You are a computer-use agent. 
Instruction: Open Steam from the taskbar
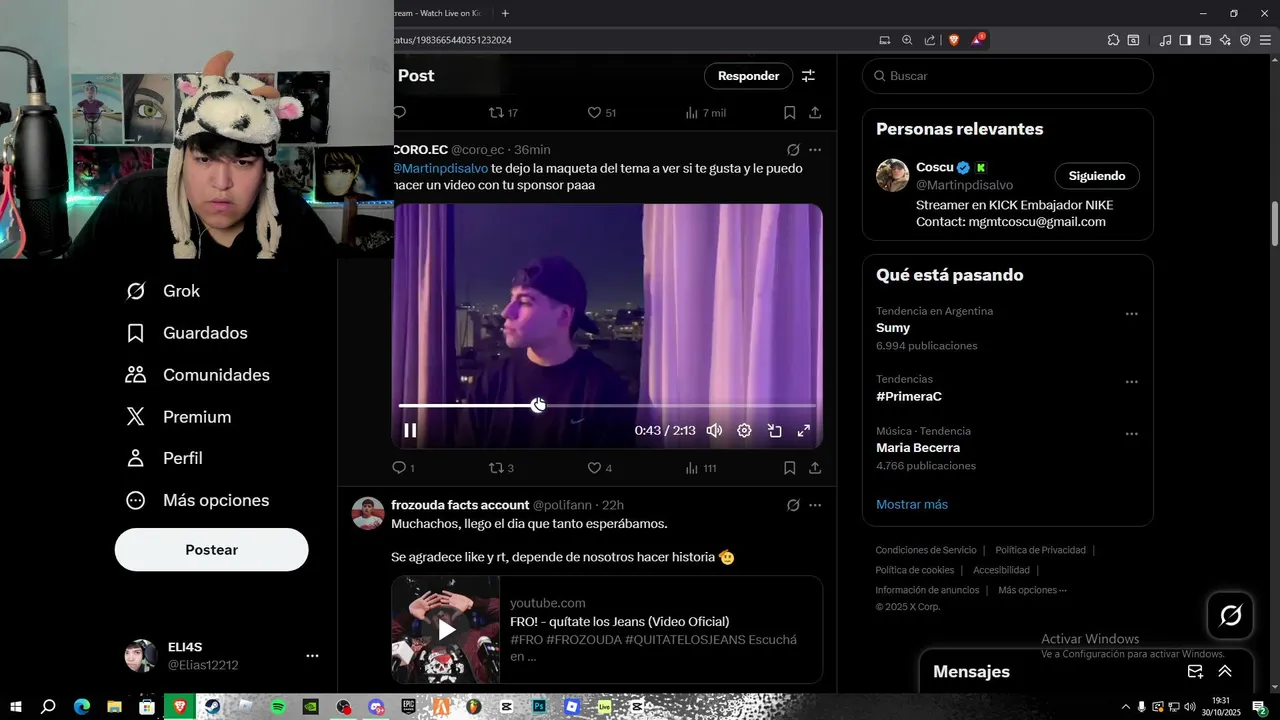pos(212,706)
